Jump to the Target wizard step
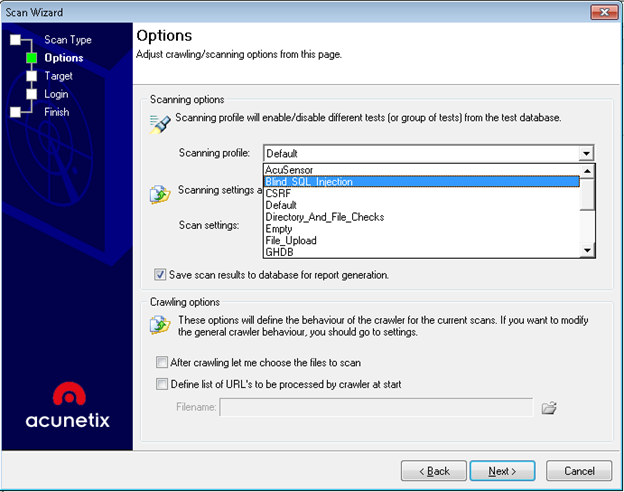 point(58,76)
